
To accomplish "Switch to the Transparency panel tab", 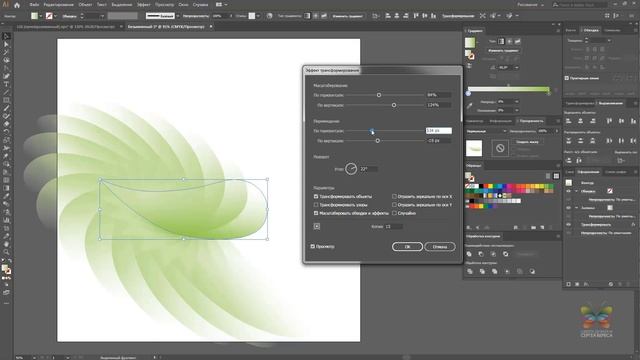I will click(532, 121).
